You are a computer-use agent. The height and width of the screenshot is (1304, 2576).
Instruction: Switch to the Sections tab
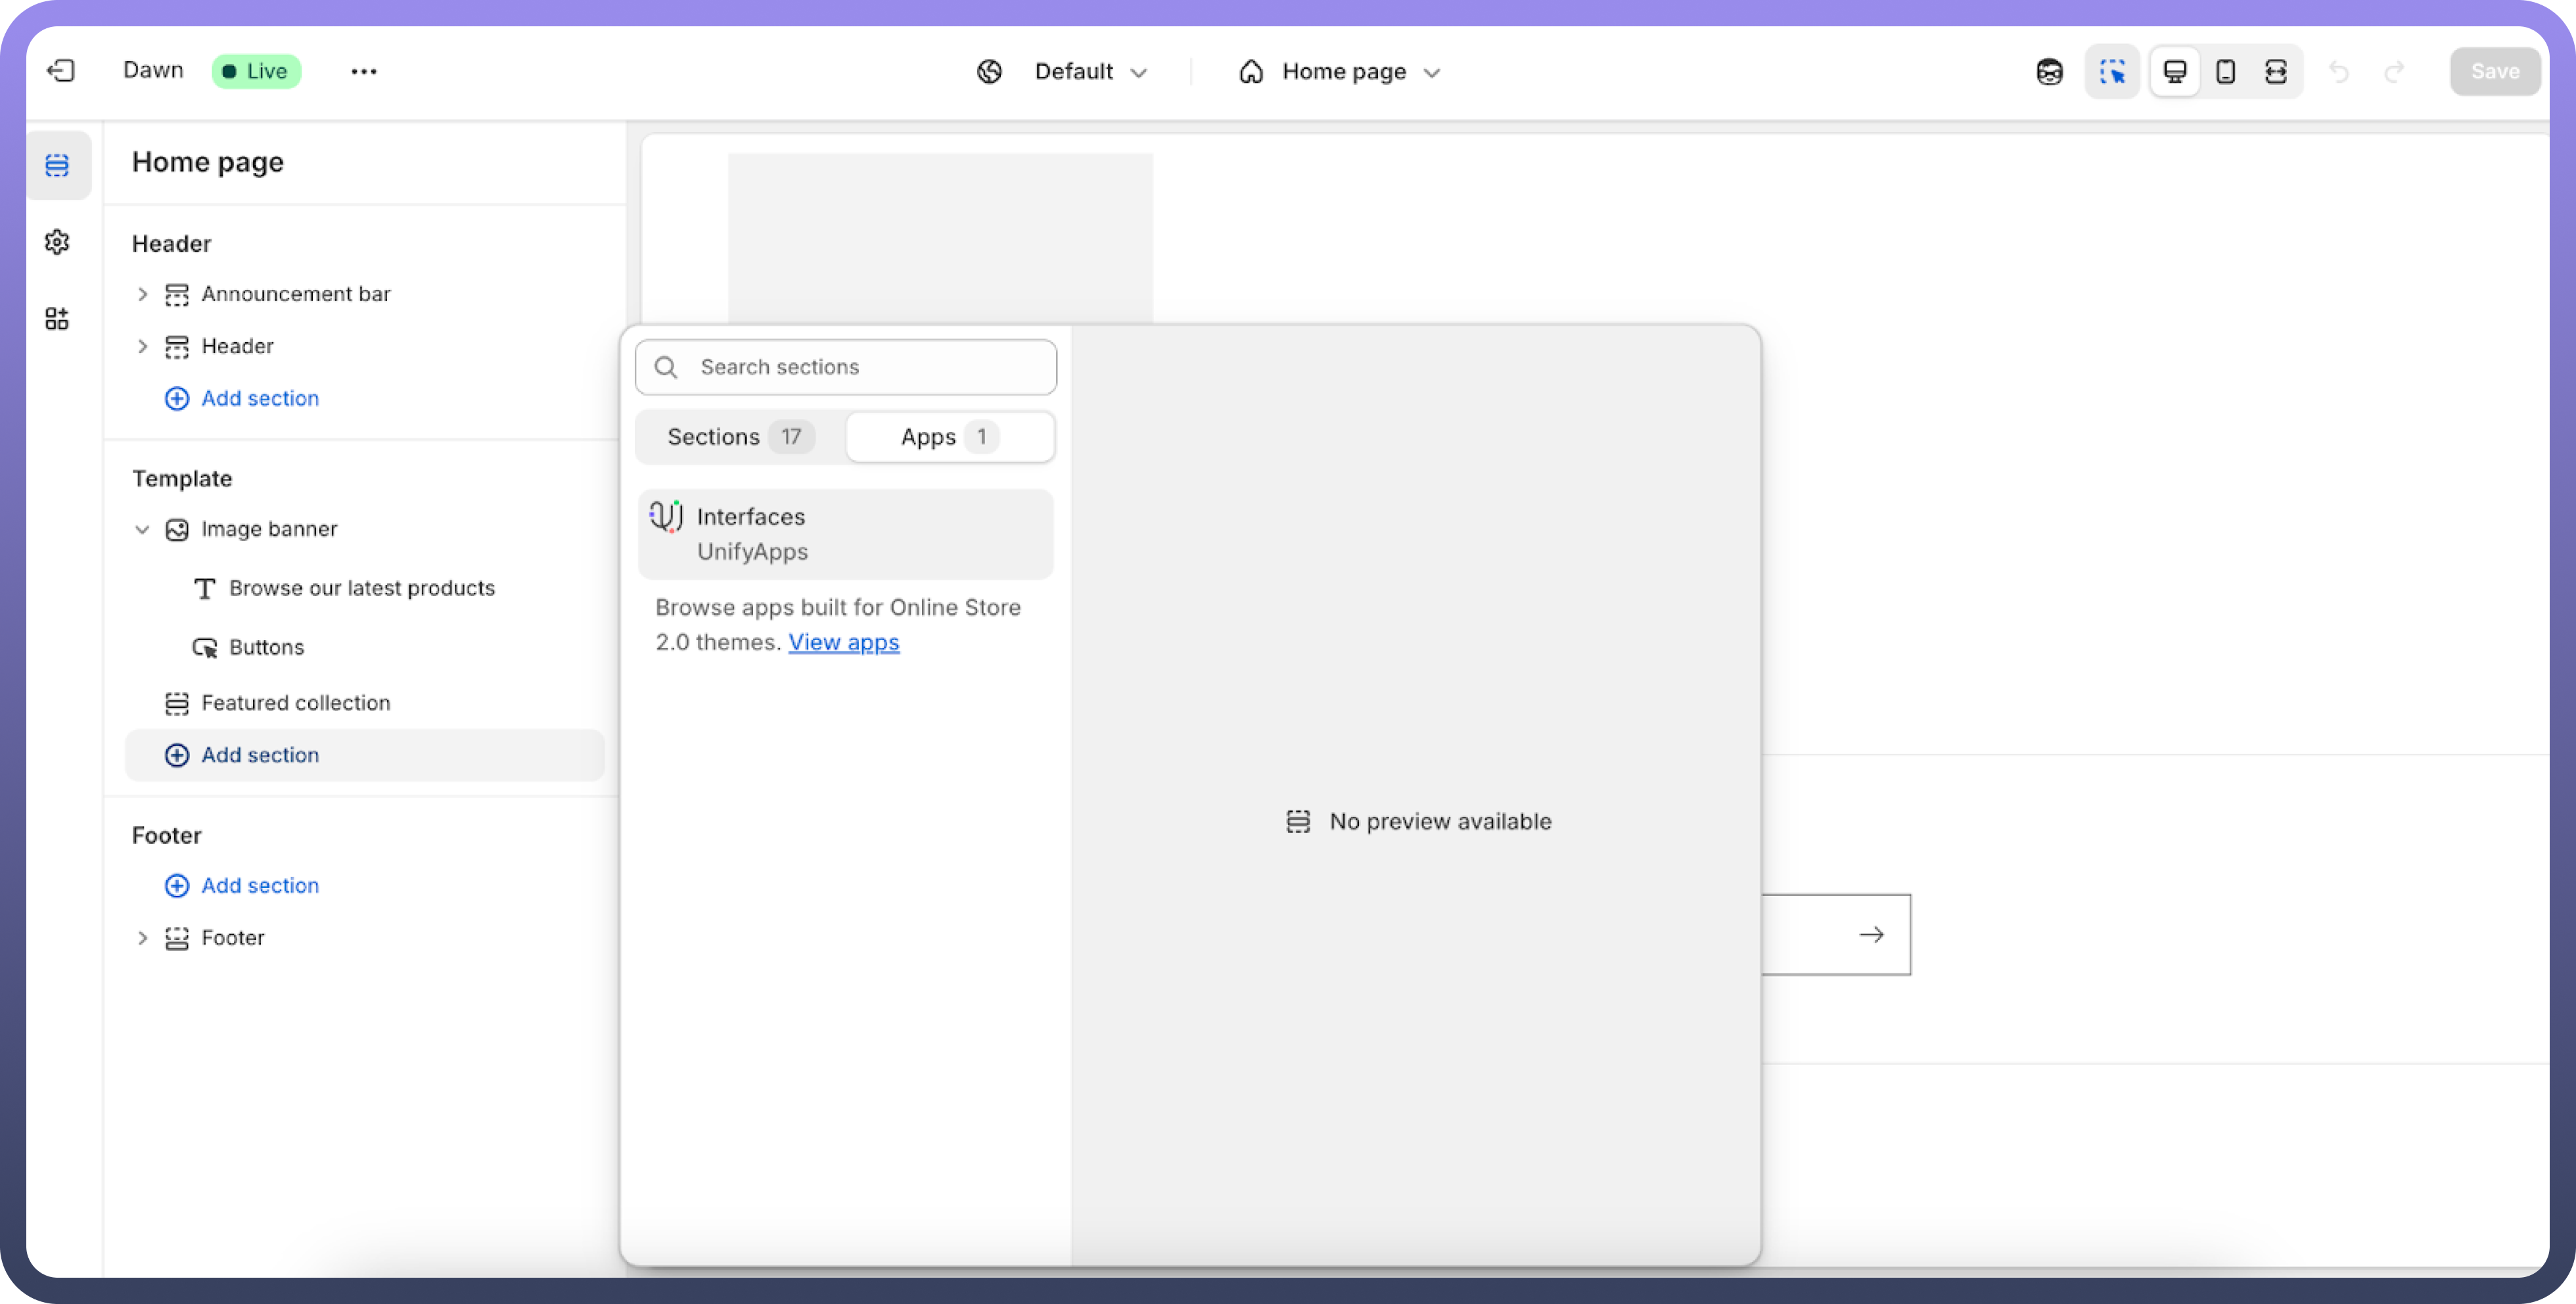(x=740, y=437)
